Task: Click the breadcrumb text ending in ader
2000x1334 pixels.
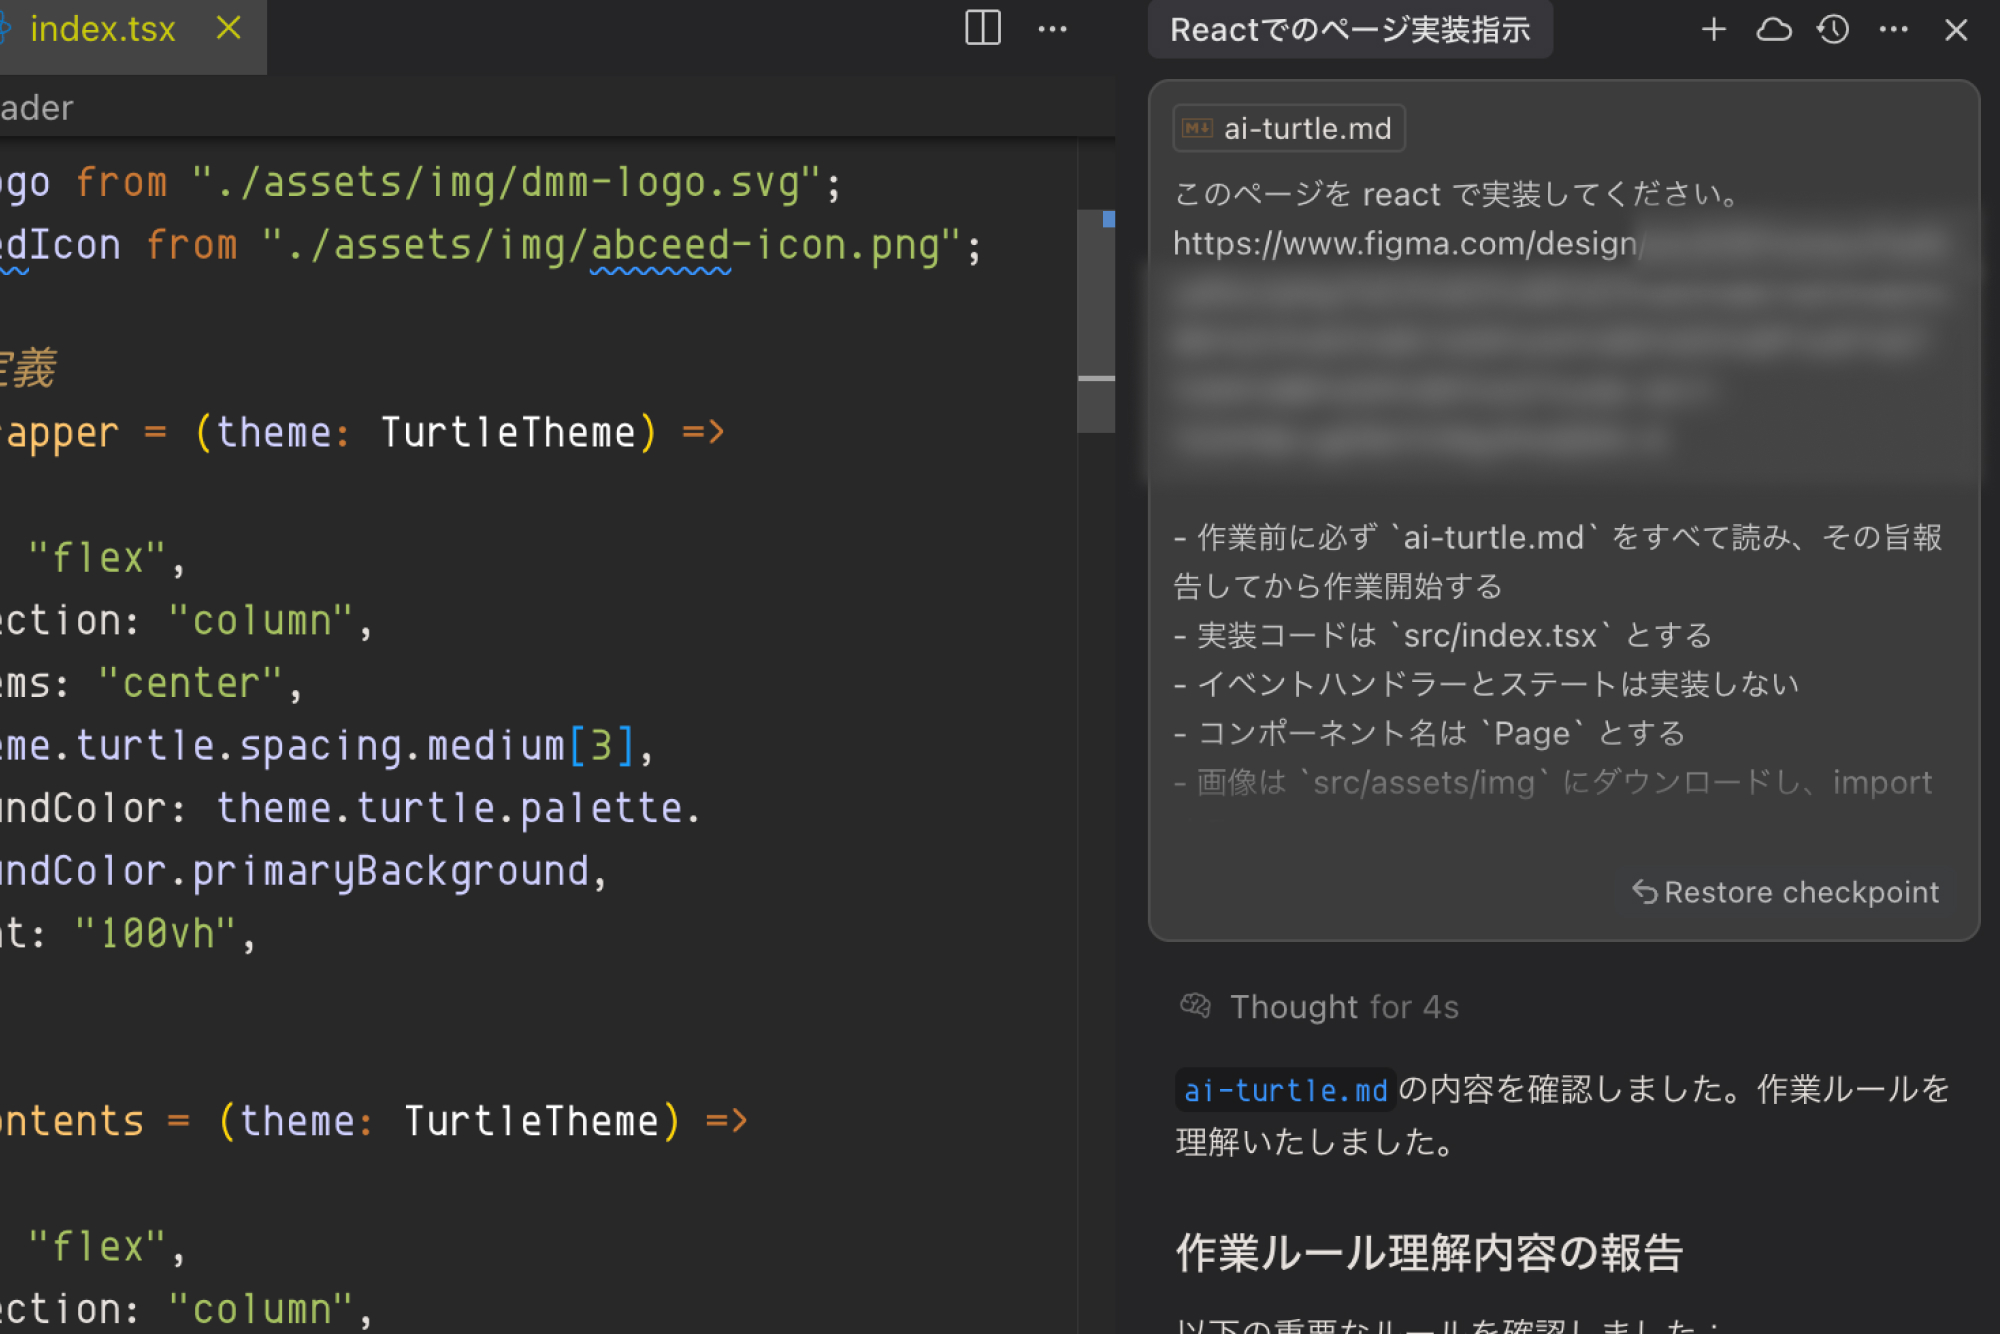Action: (x=37, y=107)
